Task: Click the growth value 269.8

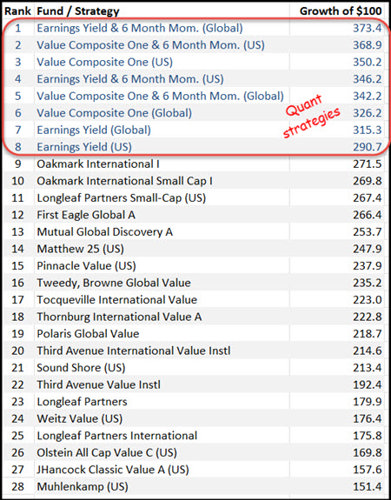Action: [367, 181]
